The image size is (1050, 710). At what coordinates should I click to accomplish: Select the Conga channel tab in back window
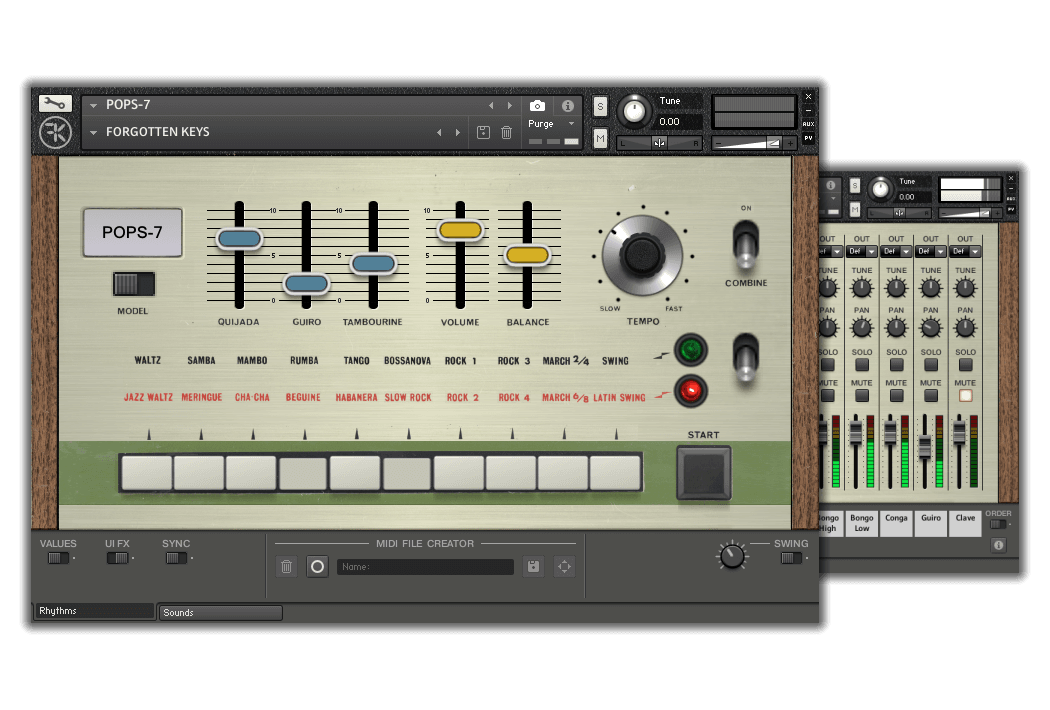pos(896,523)
